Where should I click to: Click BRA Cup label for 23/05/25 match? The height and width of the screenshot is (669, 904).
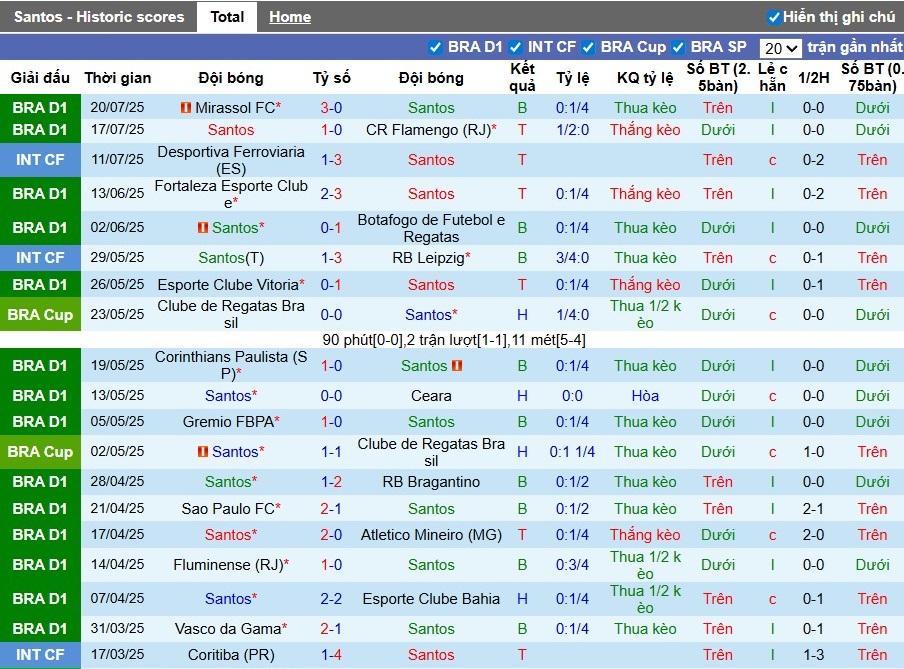40,315
